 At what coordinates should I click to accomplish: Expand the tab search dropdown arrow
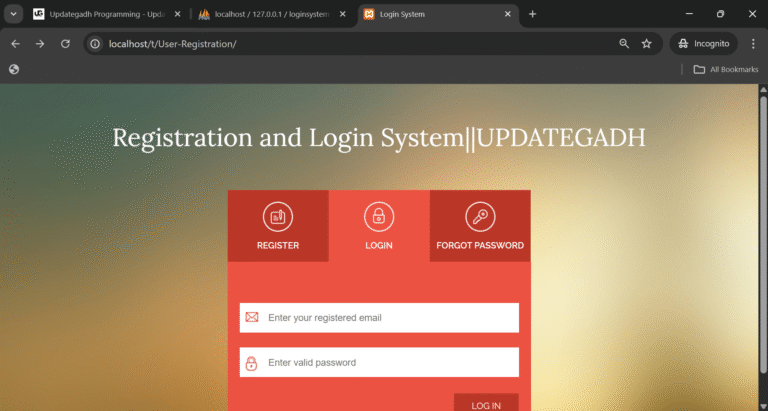(14, 14)
